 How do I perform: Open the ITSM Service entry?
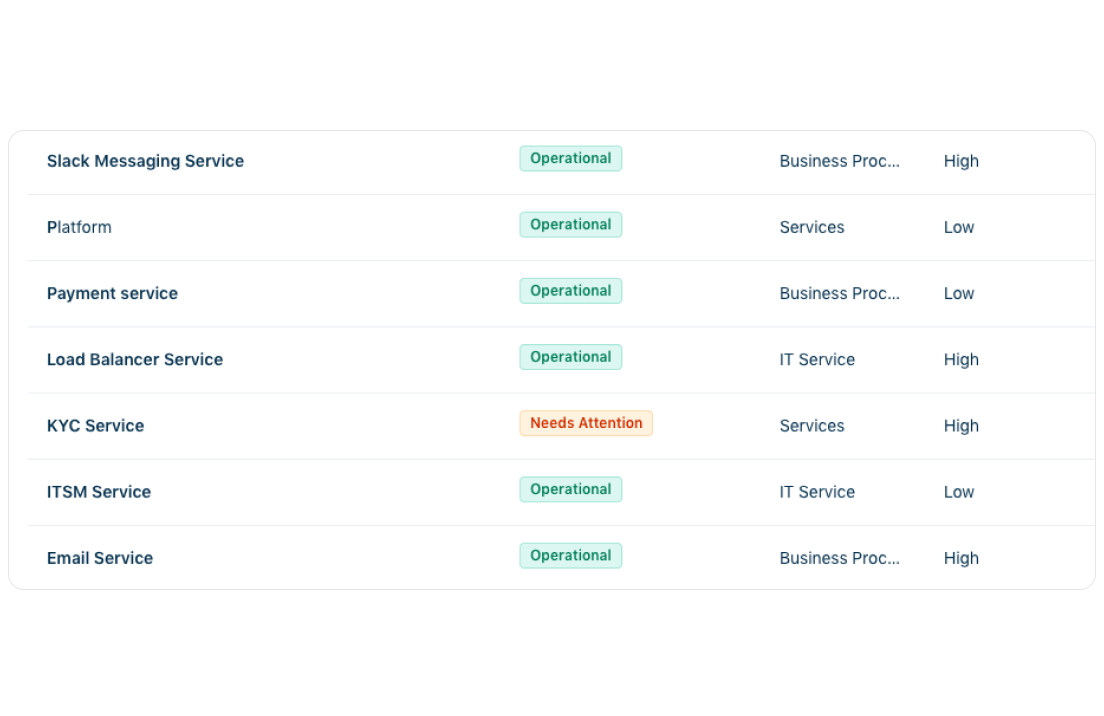pos(99,491)
